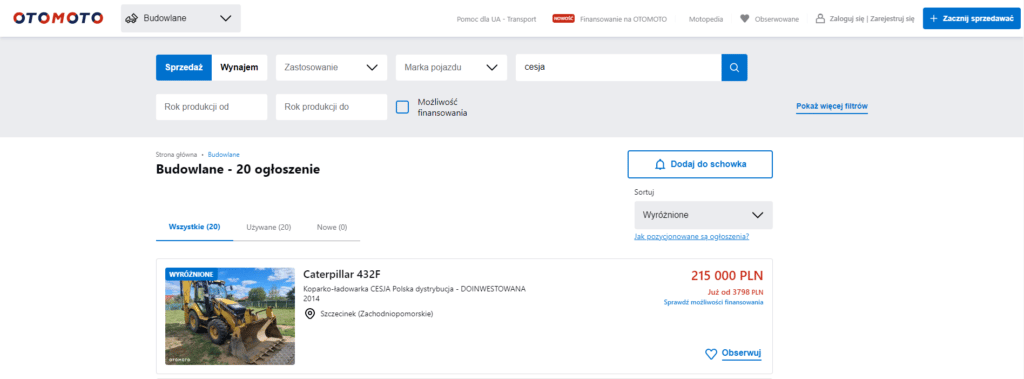1024x379 pixels.
Task: Focus the search field containing cesja
Action: coord(618,67)
